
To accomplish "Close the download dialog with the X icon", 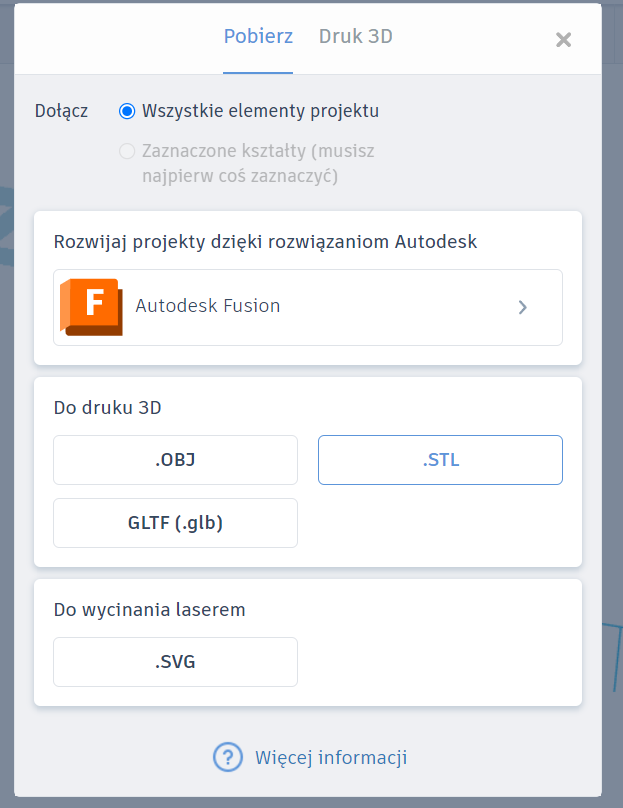I will point(563,40).
